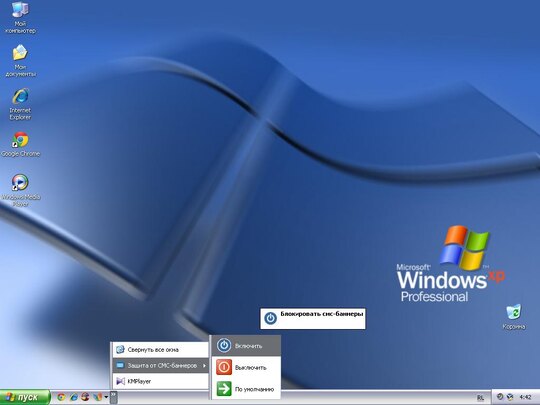Click the first system tray icon
540x405 pixels.
point(500,397)
